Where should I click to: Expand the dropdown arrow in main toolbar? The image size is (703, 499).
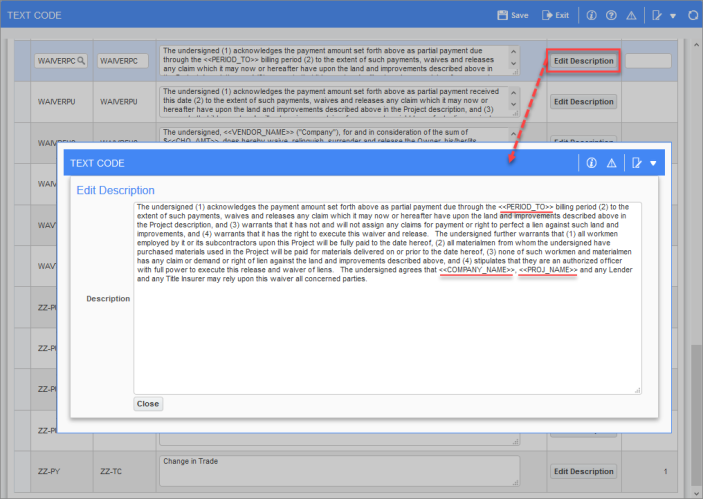tap(673, 16)
